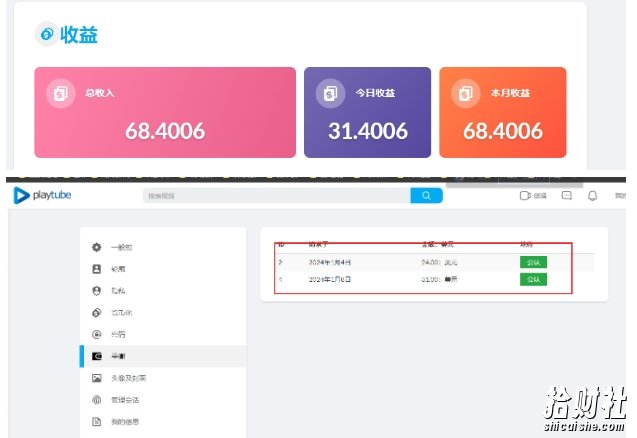Select the 24.00 amount cell

click(439, 262)
